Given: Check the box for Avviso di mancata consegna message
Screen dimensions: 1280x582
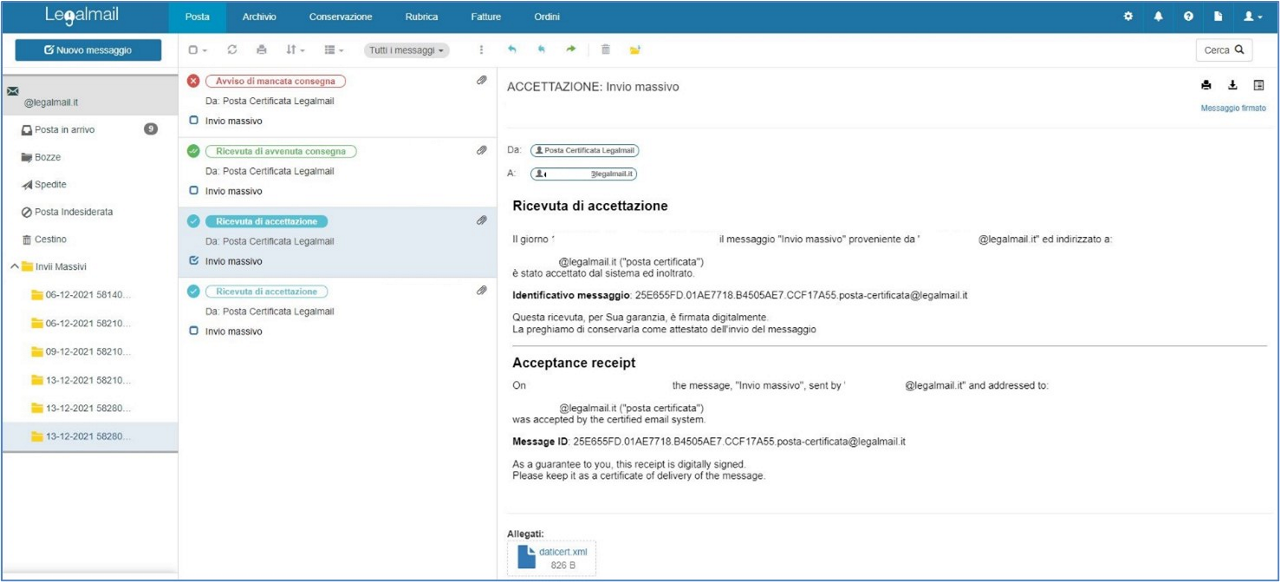Looking at the screenshot, I should 194,121.
